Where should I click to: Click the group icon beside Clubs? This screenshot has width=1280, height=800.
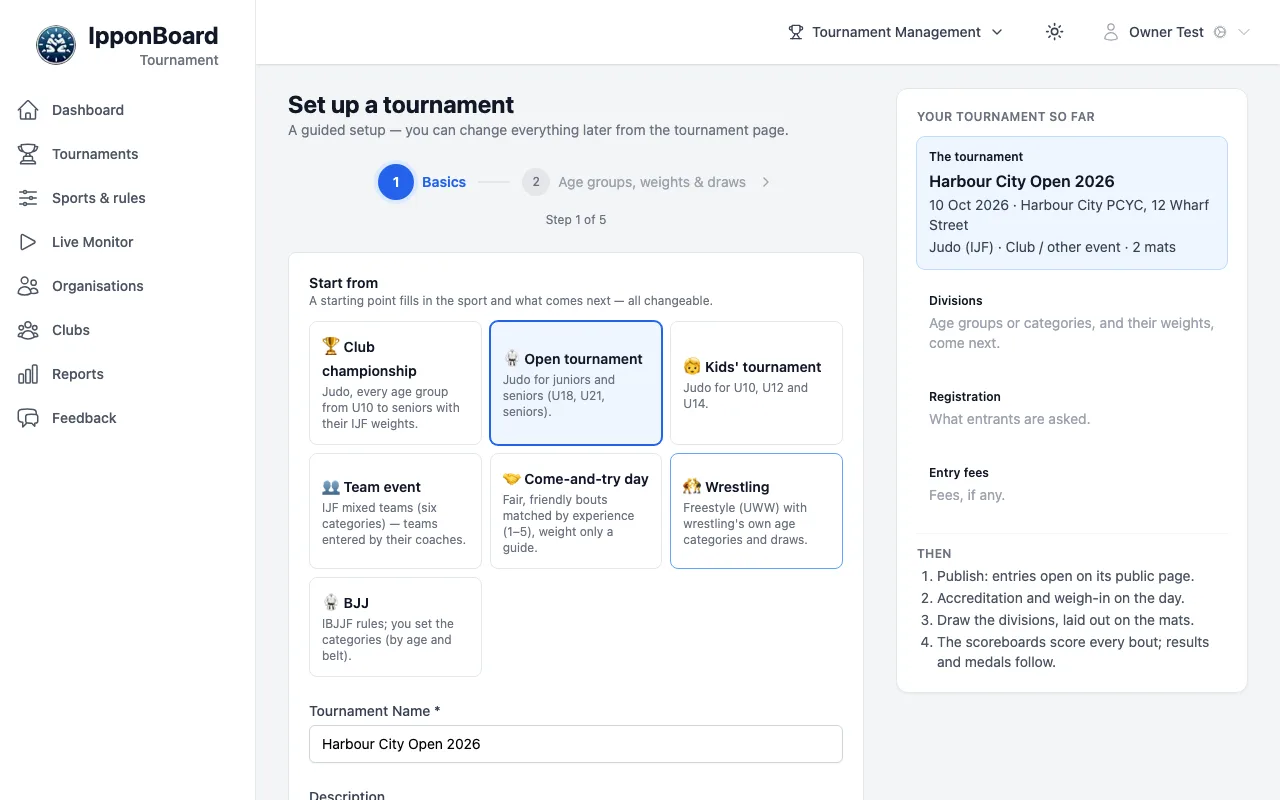(x=28, y=330)
